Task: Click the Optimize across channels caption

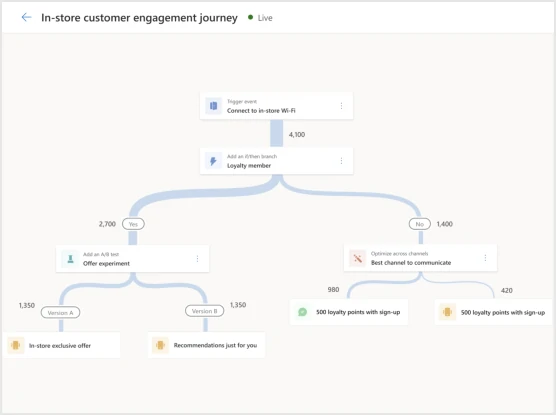Action: [400, 254]
